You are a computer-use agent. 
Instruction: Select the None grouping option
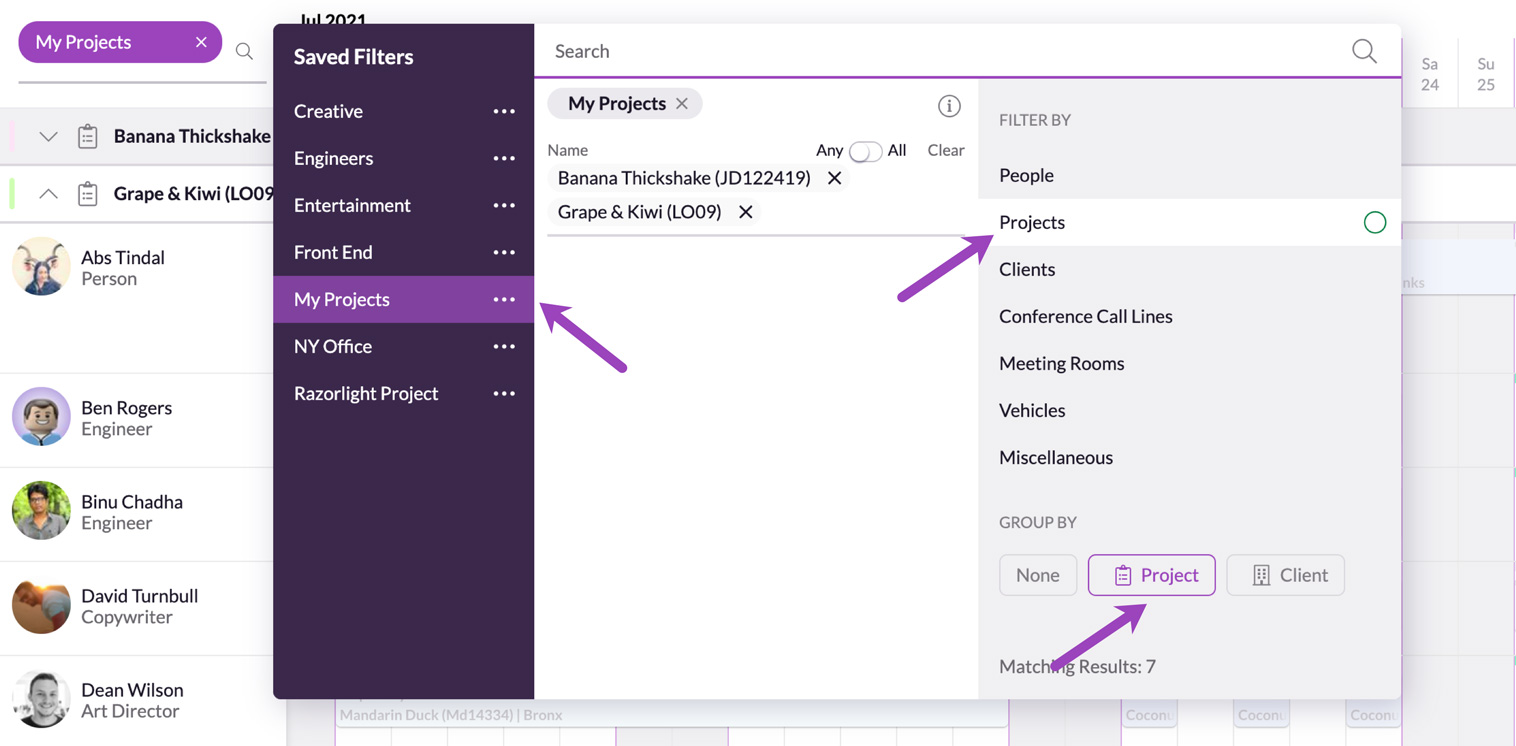coord(1037,575)
